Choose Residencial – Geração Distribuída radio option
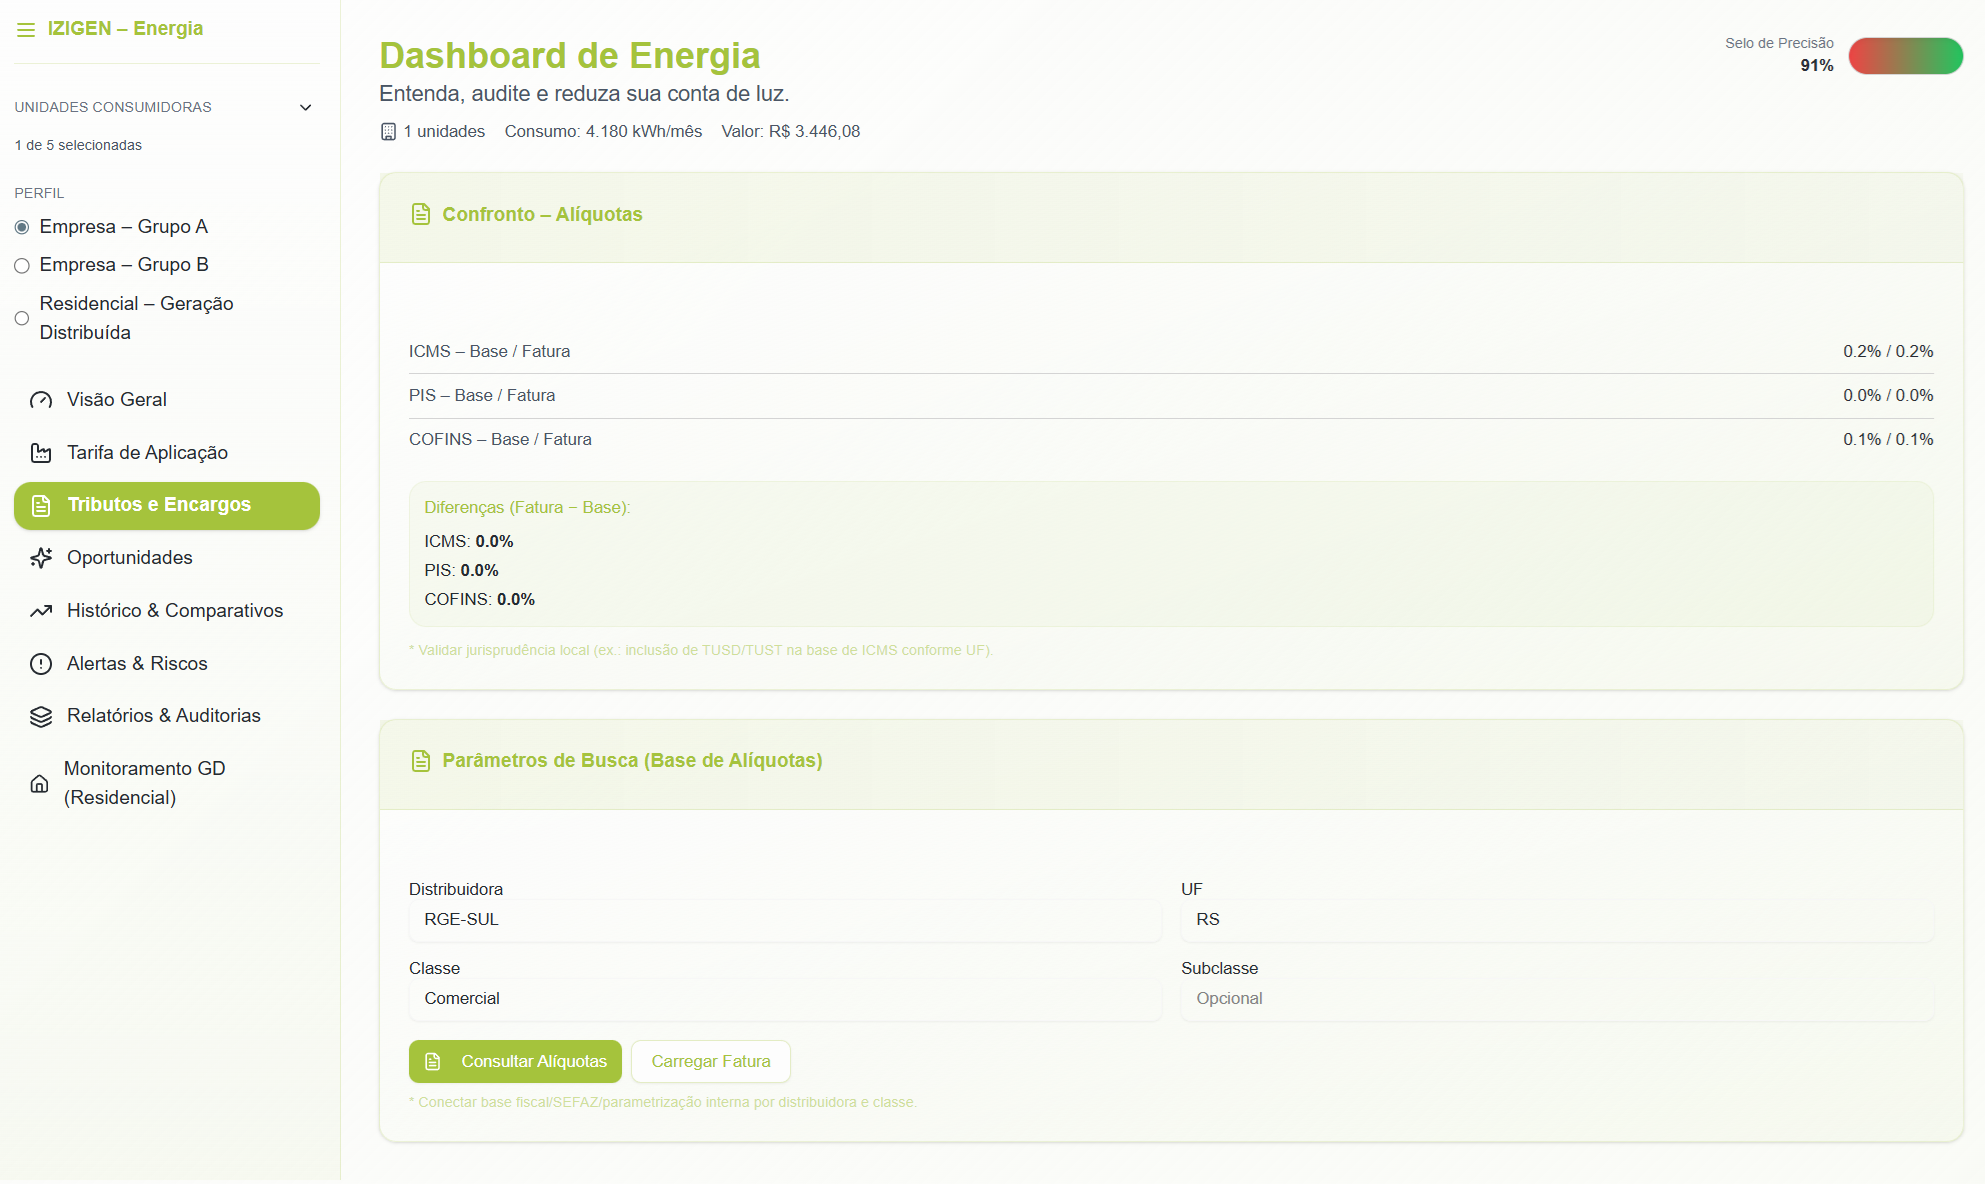This screenshot has height=1184, width=1985. (22, 318)
